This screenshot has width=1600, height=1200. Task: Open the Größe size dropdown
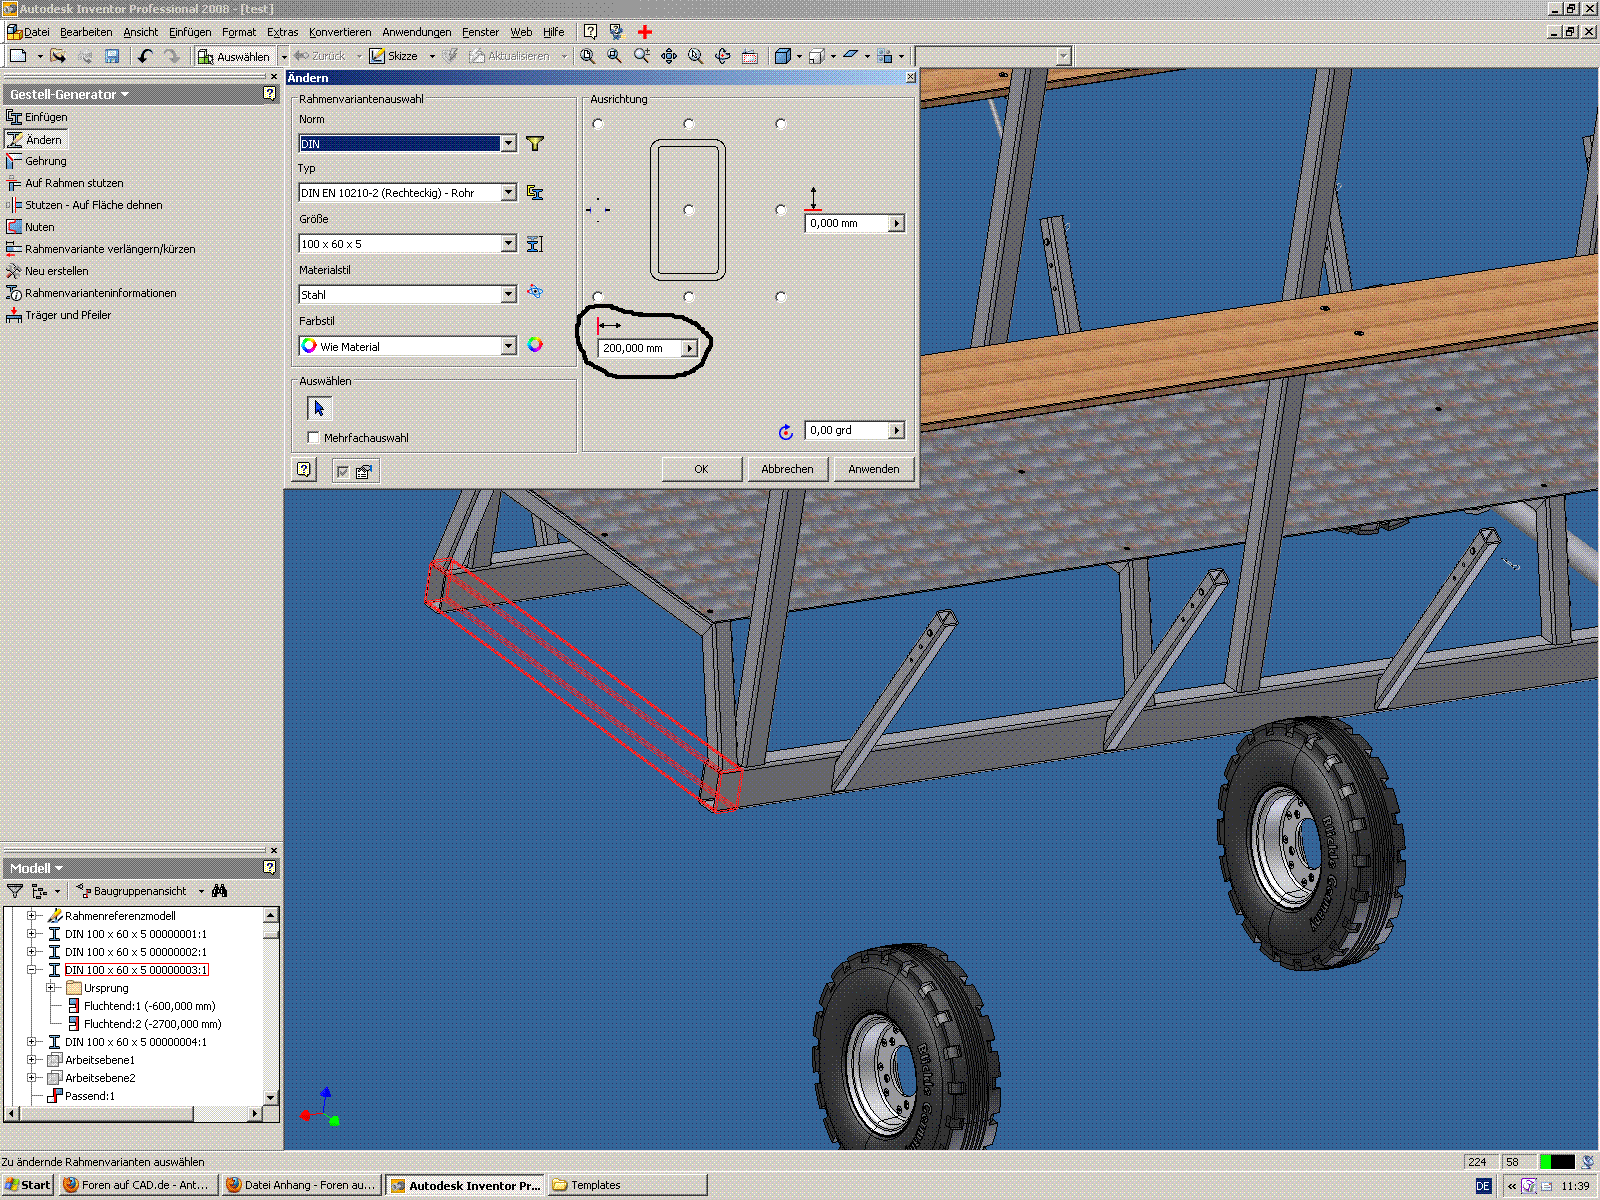(x=508, y=244)
